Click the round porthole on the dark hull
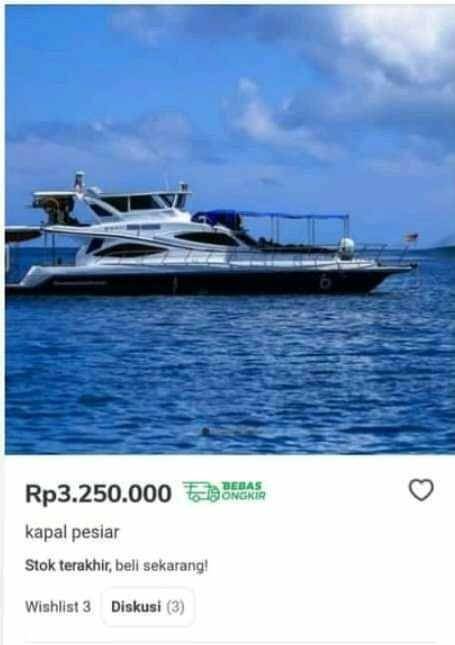 [325, 282]
